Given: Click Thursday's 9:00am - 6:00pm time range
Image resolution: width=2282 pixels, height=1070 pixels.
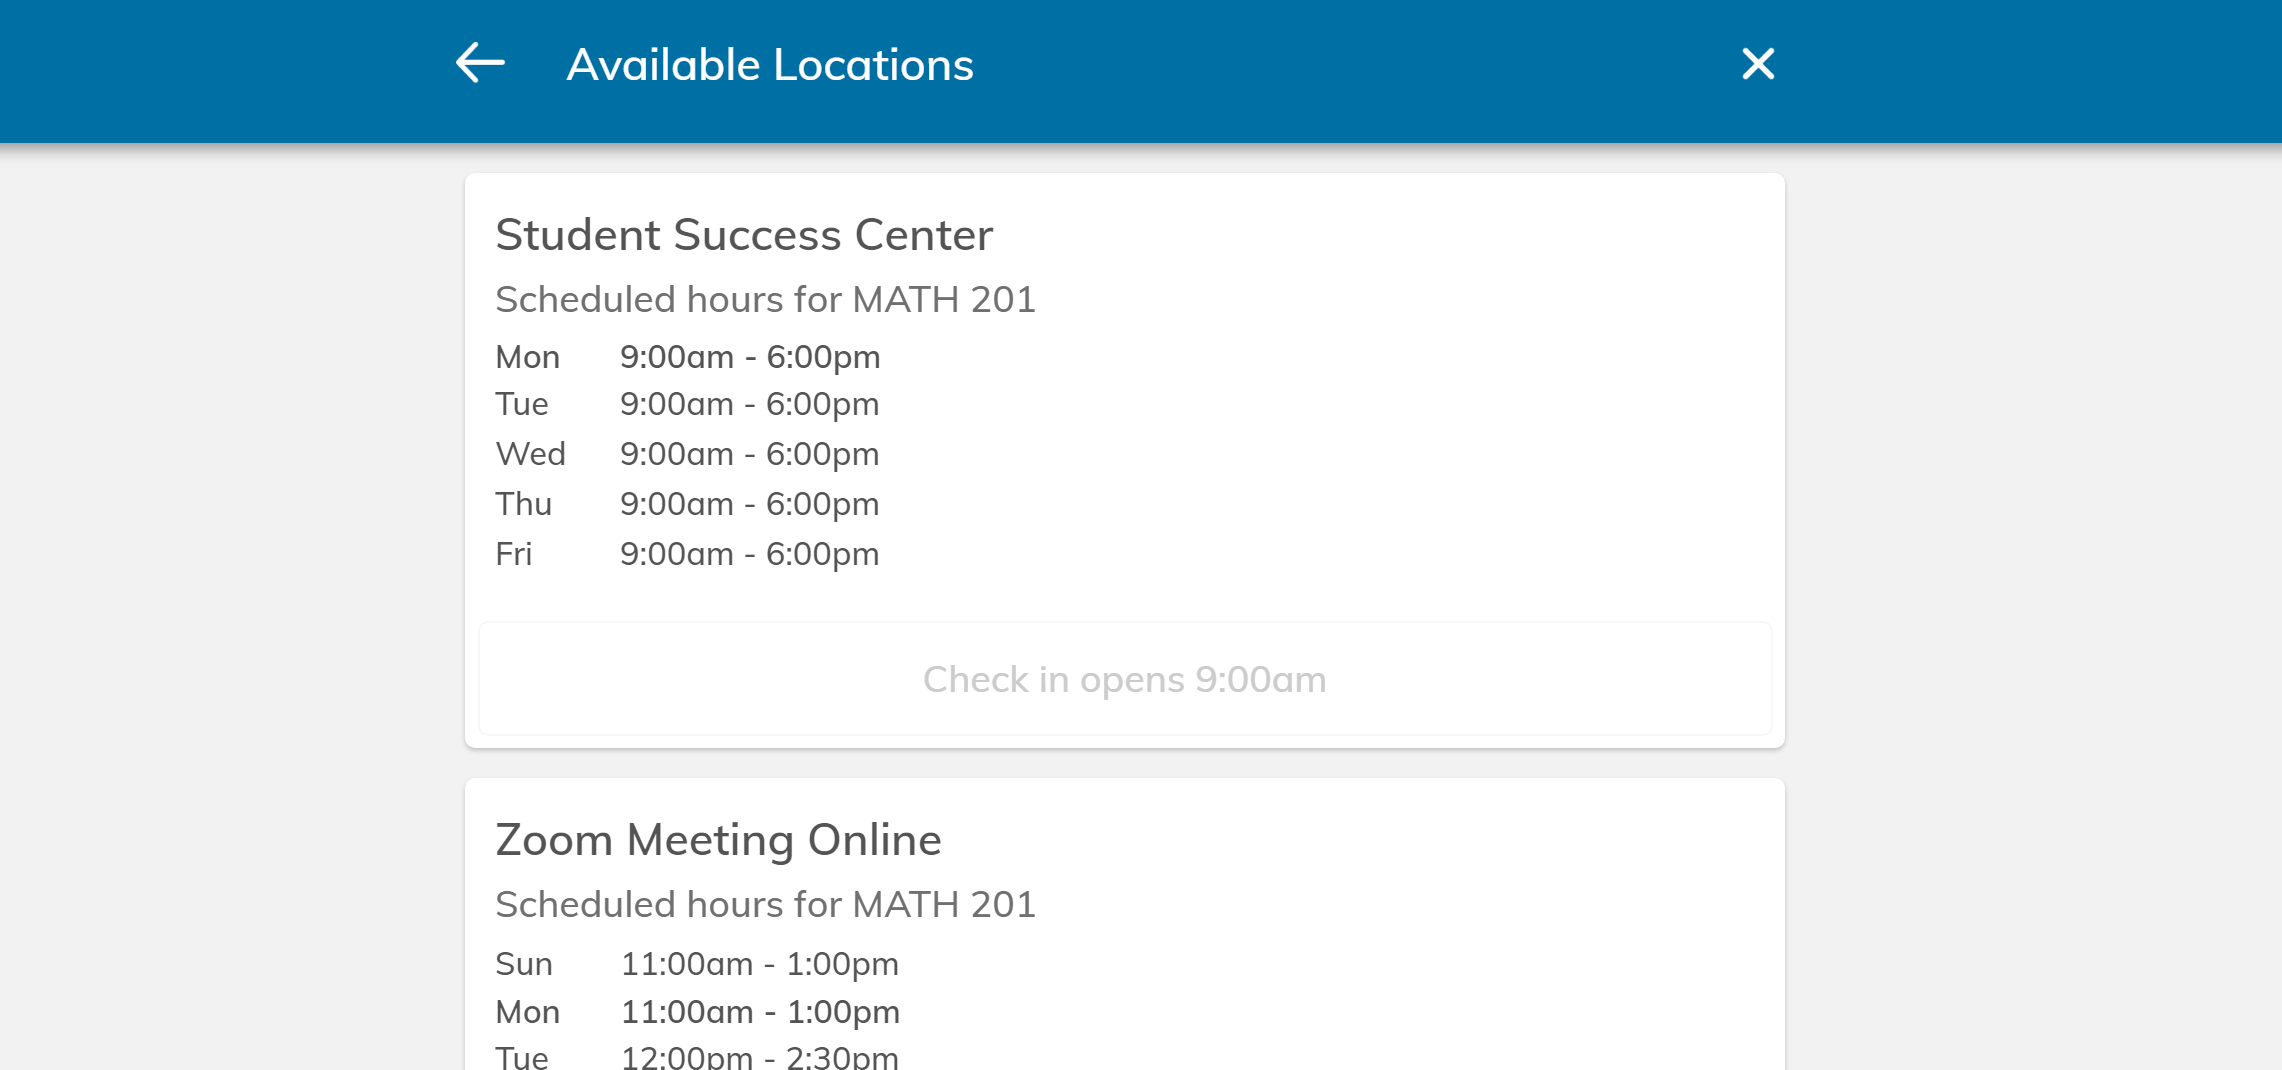Looking at the screenshot, I should [749, 504].
